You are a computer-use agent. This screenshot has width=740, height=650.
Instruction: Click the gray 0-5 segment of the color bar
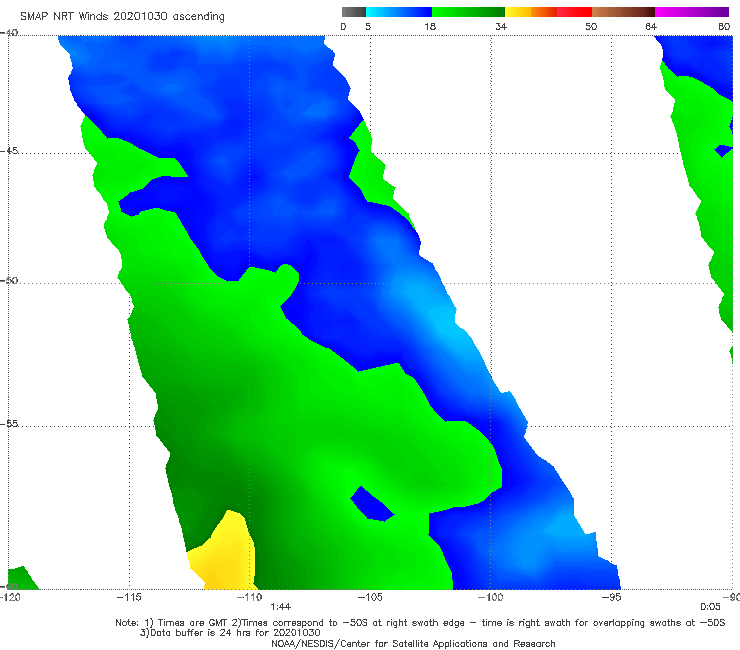click(x=354, y=12)
